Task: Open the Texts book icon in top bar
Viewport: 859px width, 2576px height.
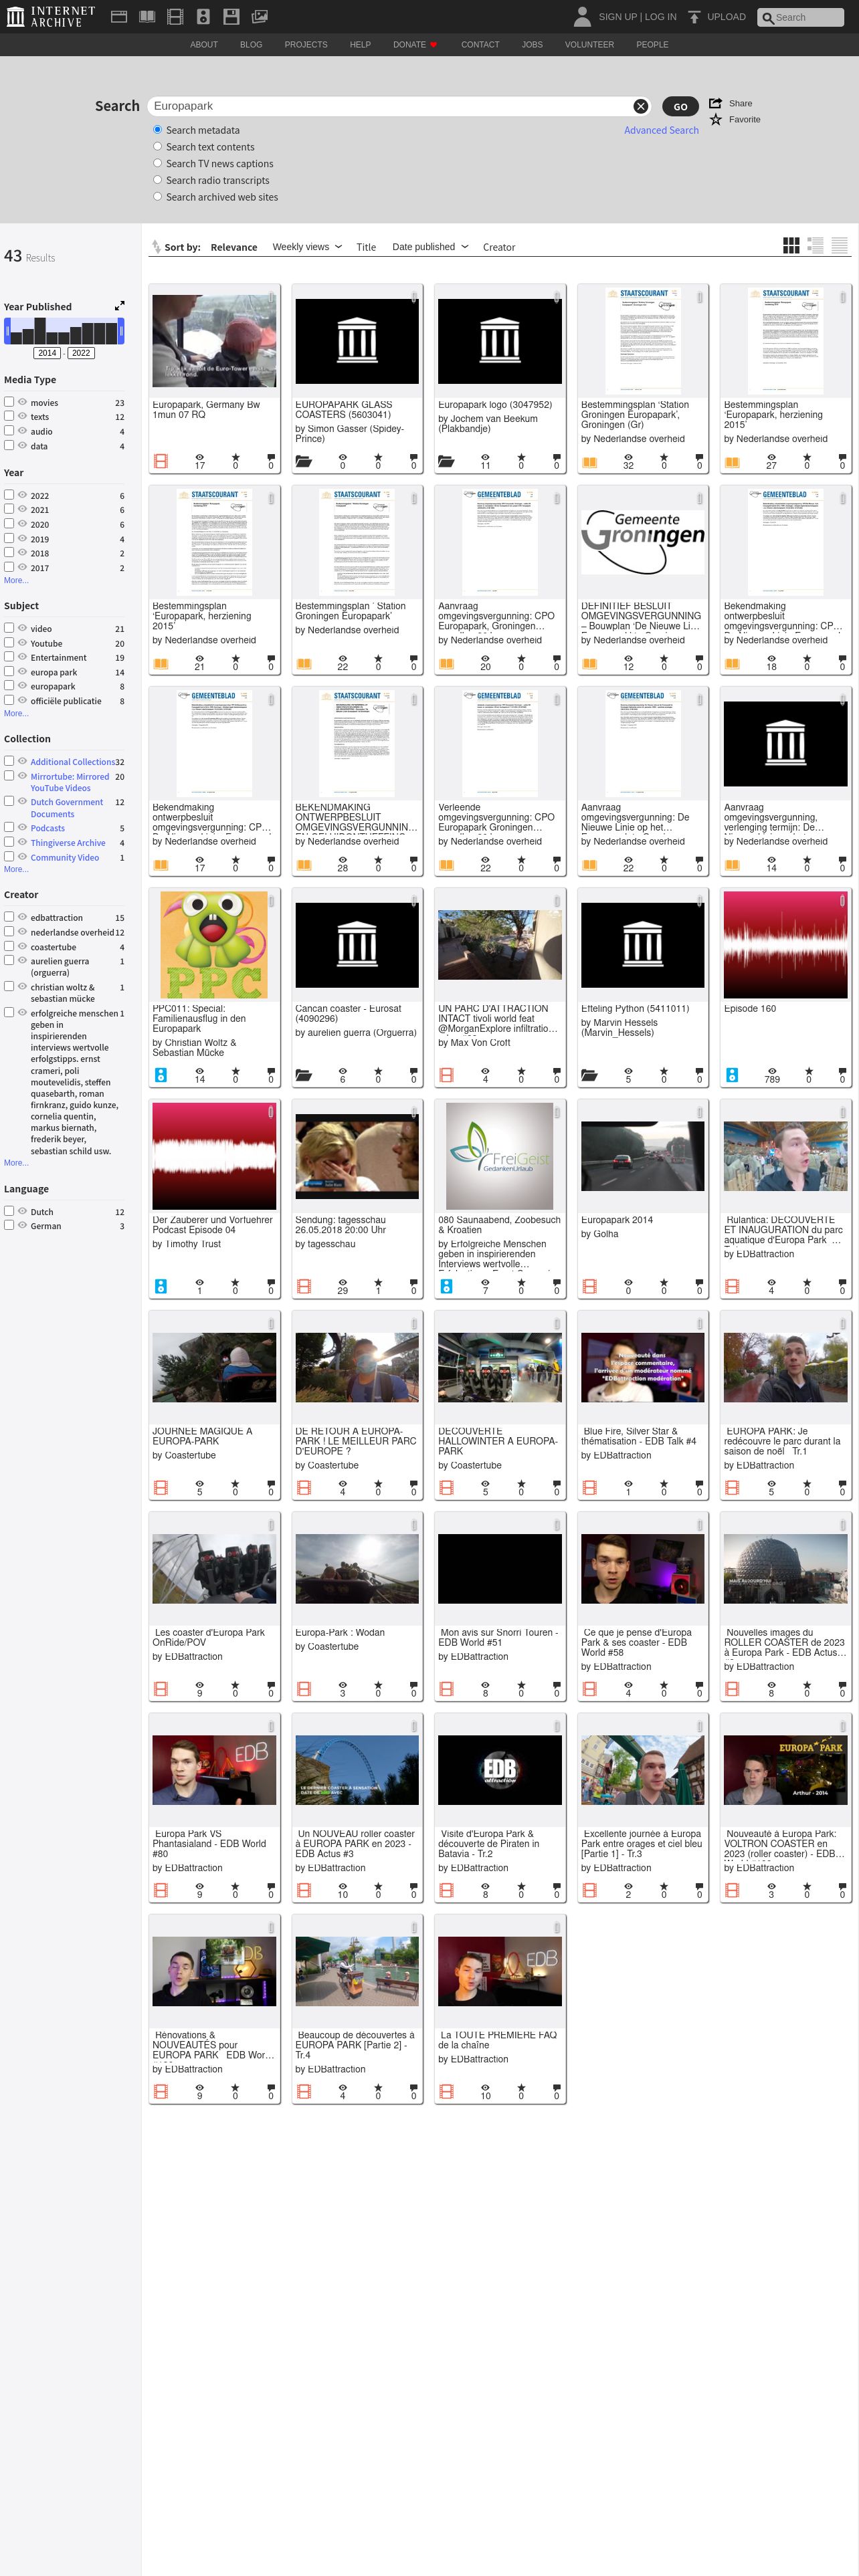Action: [x=147, y=16]
